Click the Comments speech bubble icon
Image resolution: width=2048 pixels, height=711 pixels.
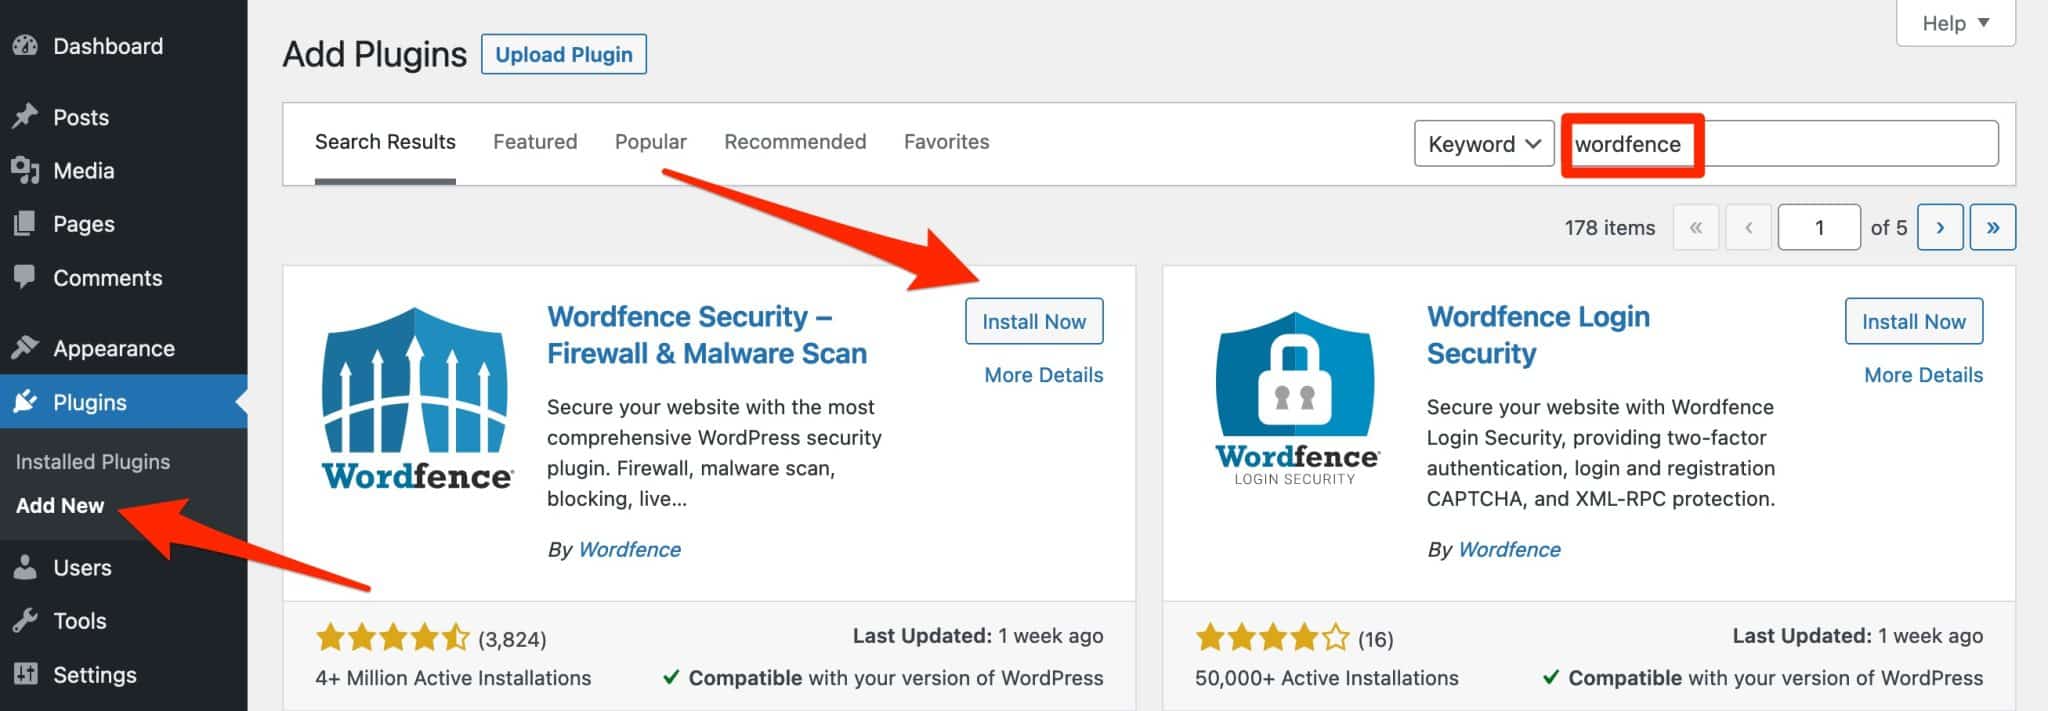(24, 277)
